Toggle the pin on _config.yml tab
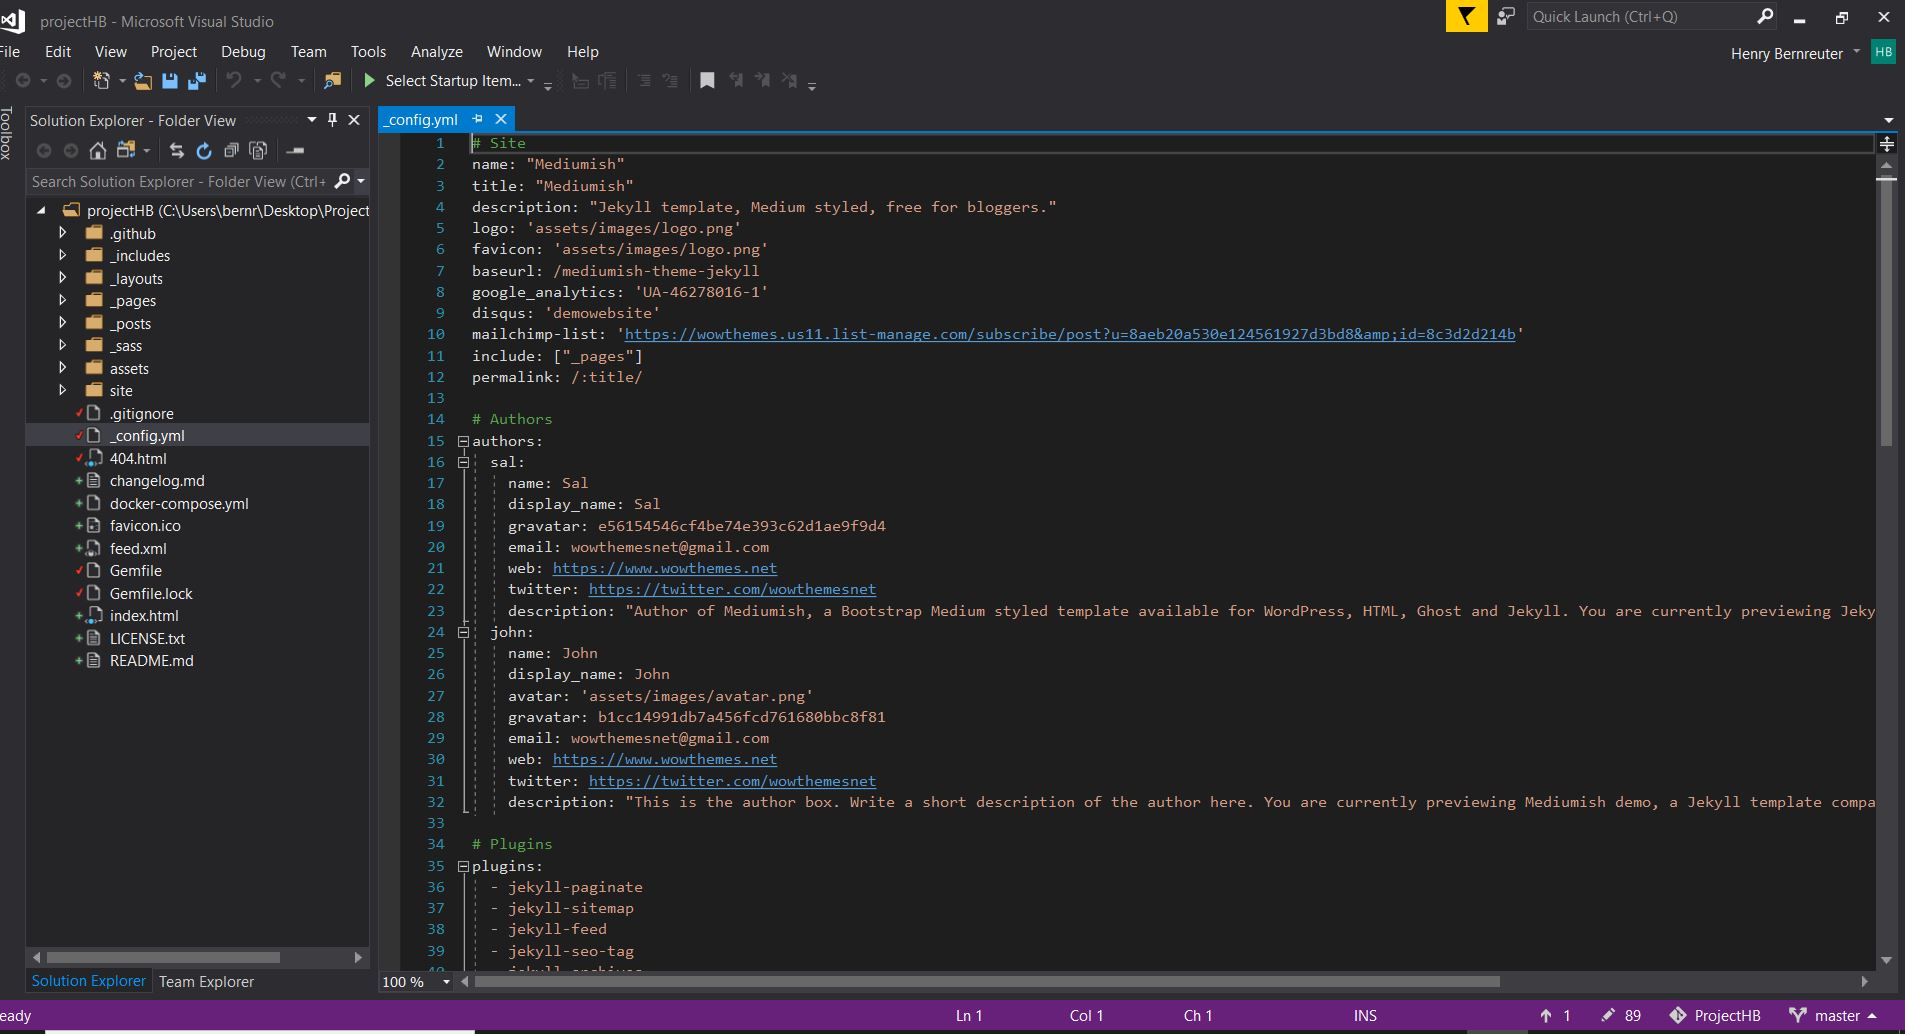The height and width of the screenshot is (1034, 1905). pyautogui.click(x=477, y=119)
